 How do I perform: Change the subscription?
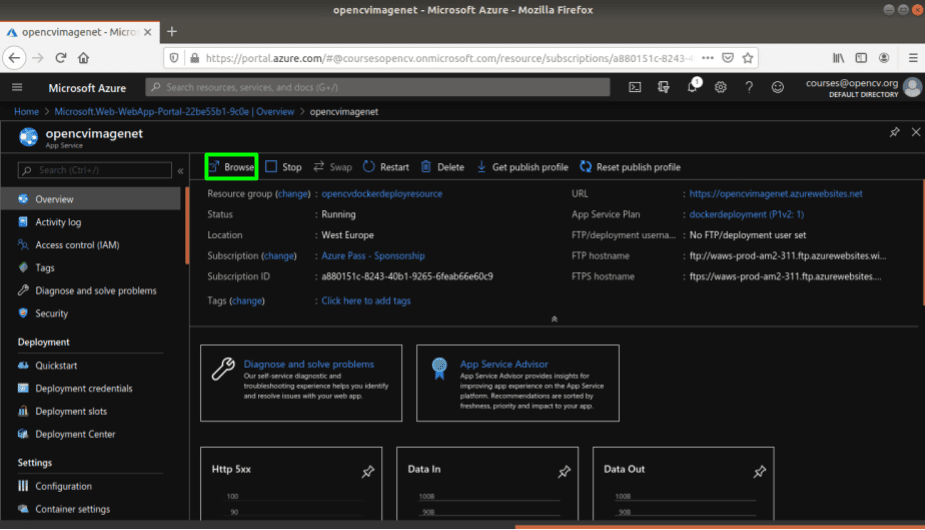278,256
